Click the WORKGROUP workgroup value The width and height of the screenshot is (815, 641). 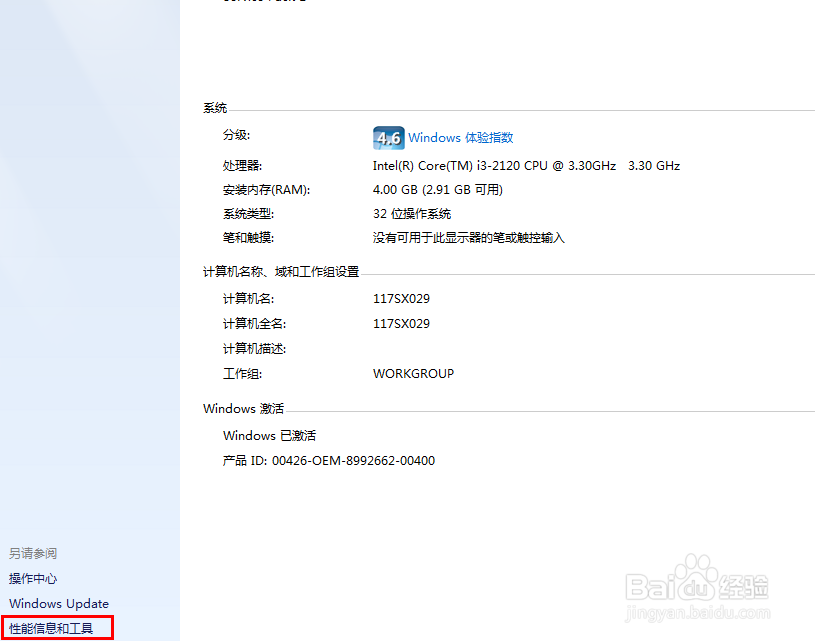click(x=413, y=374)
